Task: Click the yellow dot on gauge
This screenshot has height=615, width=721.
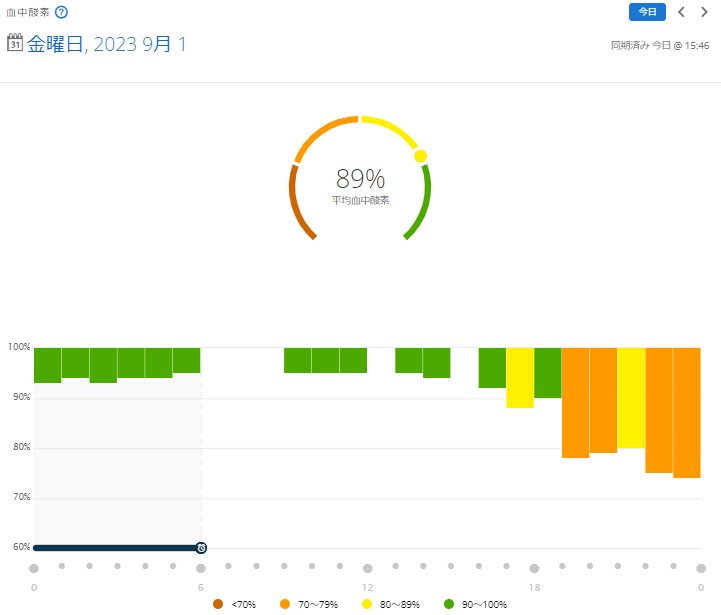Action: (420, 156)
